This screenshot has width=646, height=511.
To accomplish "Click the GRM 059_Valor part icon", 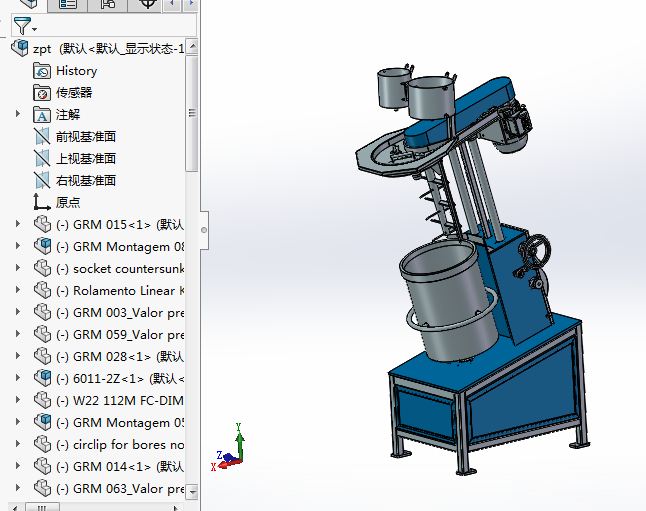I will tap(42, 334).
